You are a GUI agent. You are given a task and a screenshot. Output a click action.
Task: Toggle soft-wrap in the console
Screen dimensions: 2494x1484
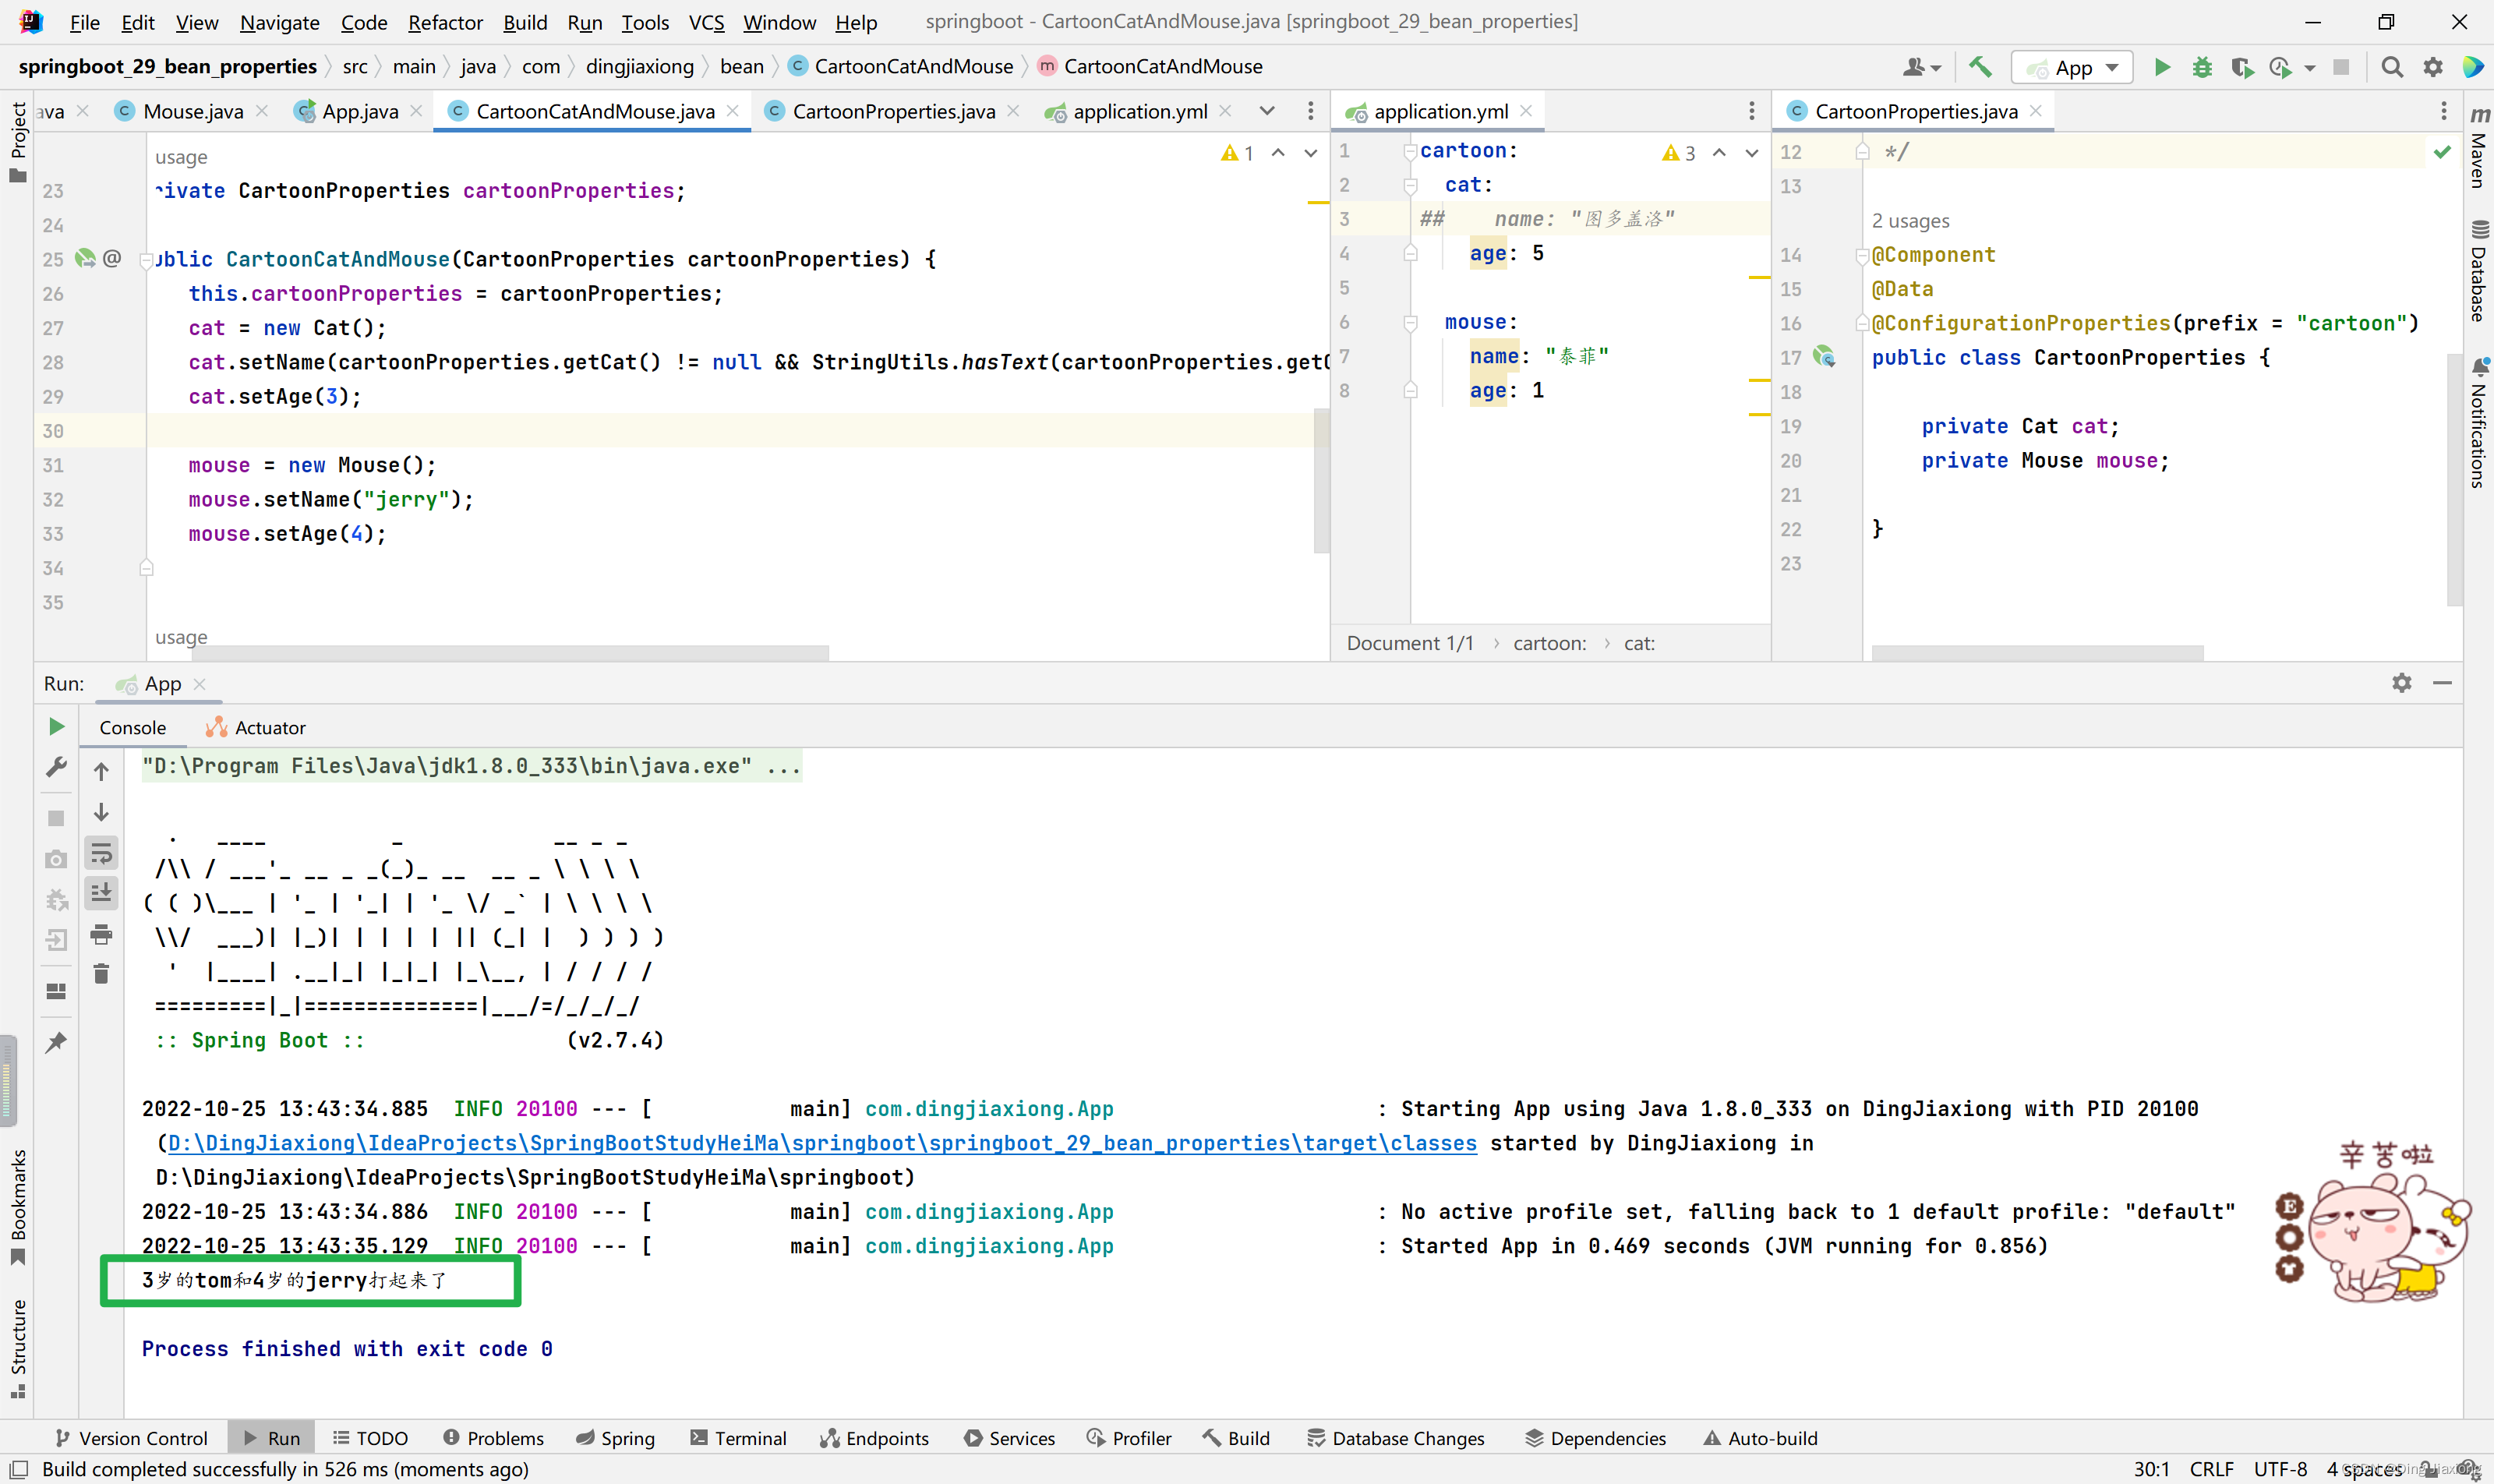[101, 853]
